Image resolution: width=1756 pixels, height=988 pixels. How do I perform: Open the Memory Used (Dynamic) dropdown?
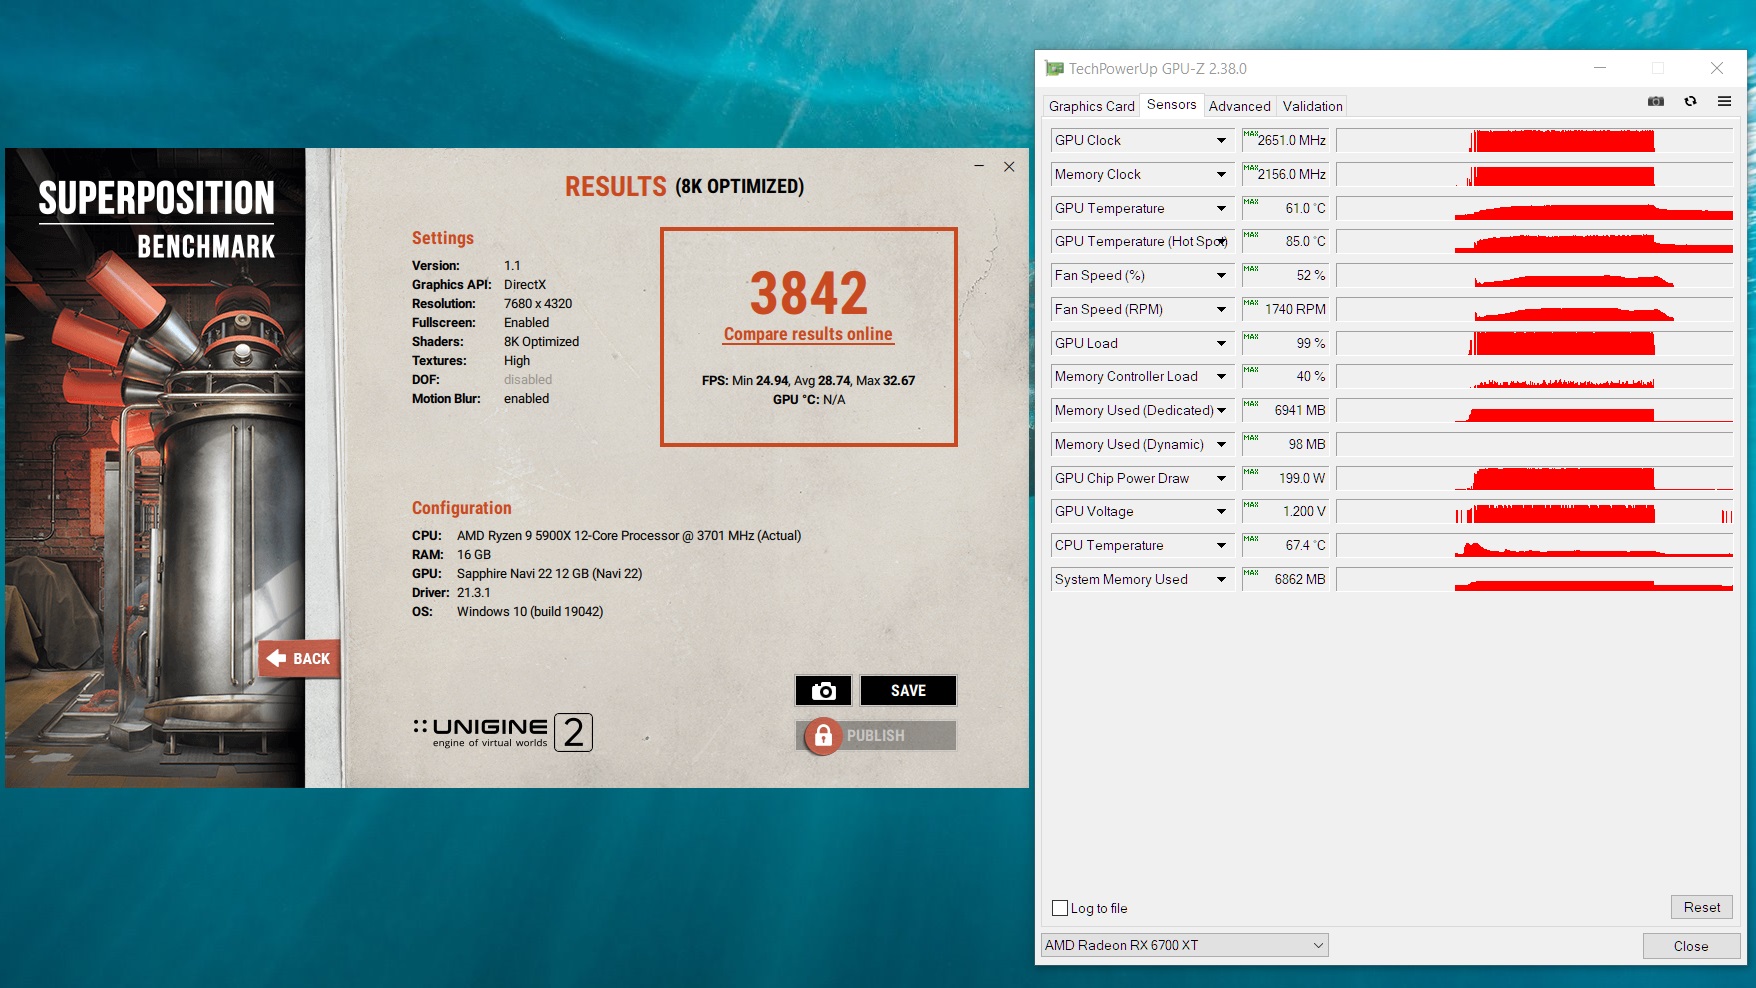click(1221, 444)
